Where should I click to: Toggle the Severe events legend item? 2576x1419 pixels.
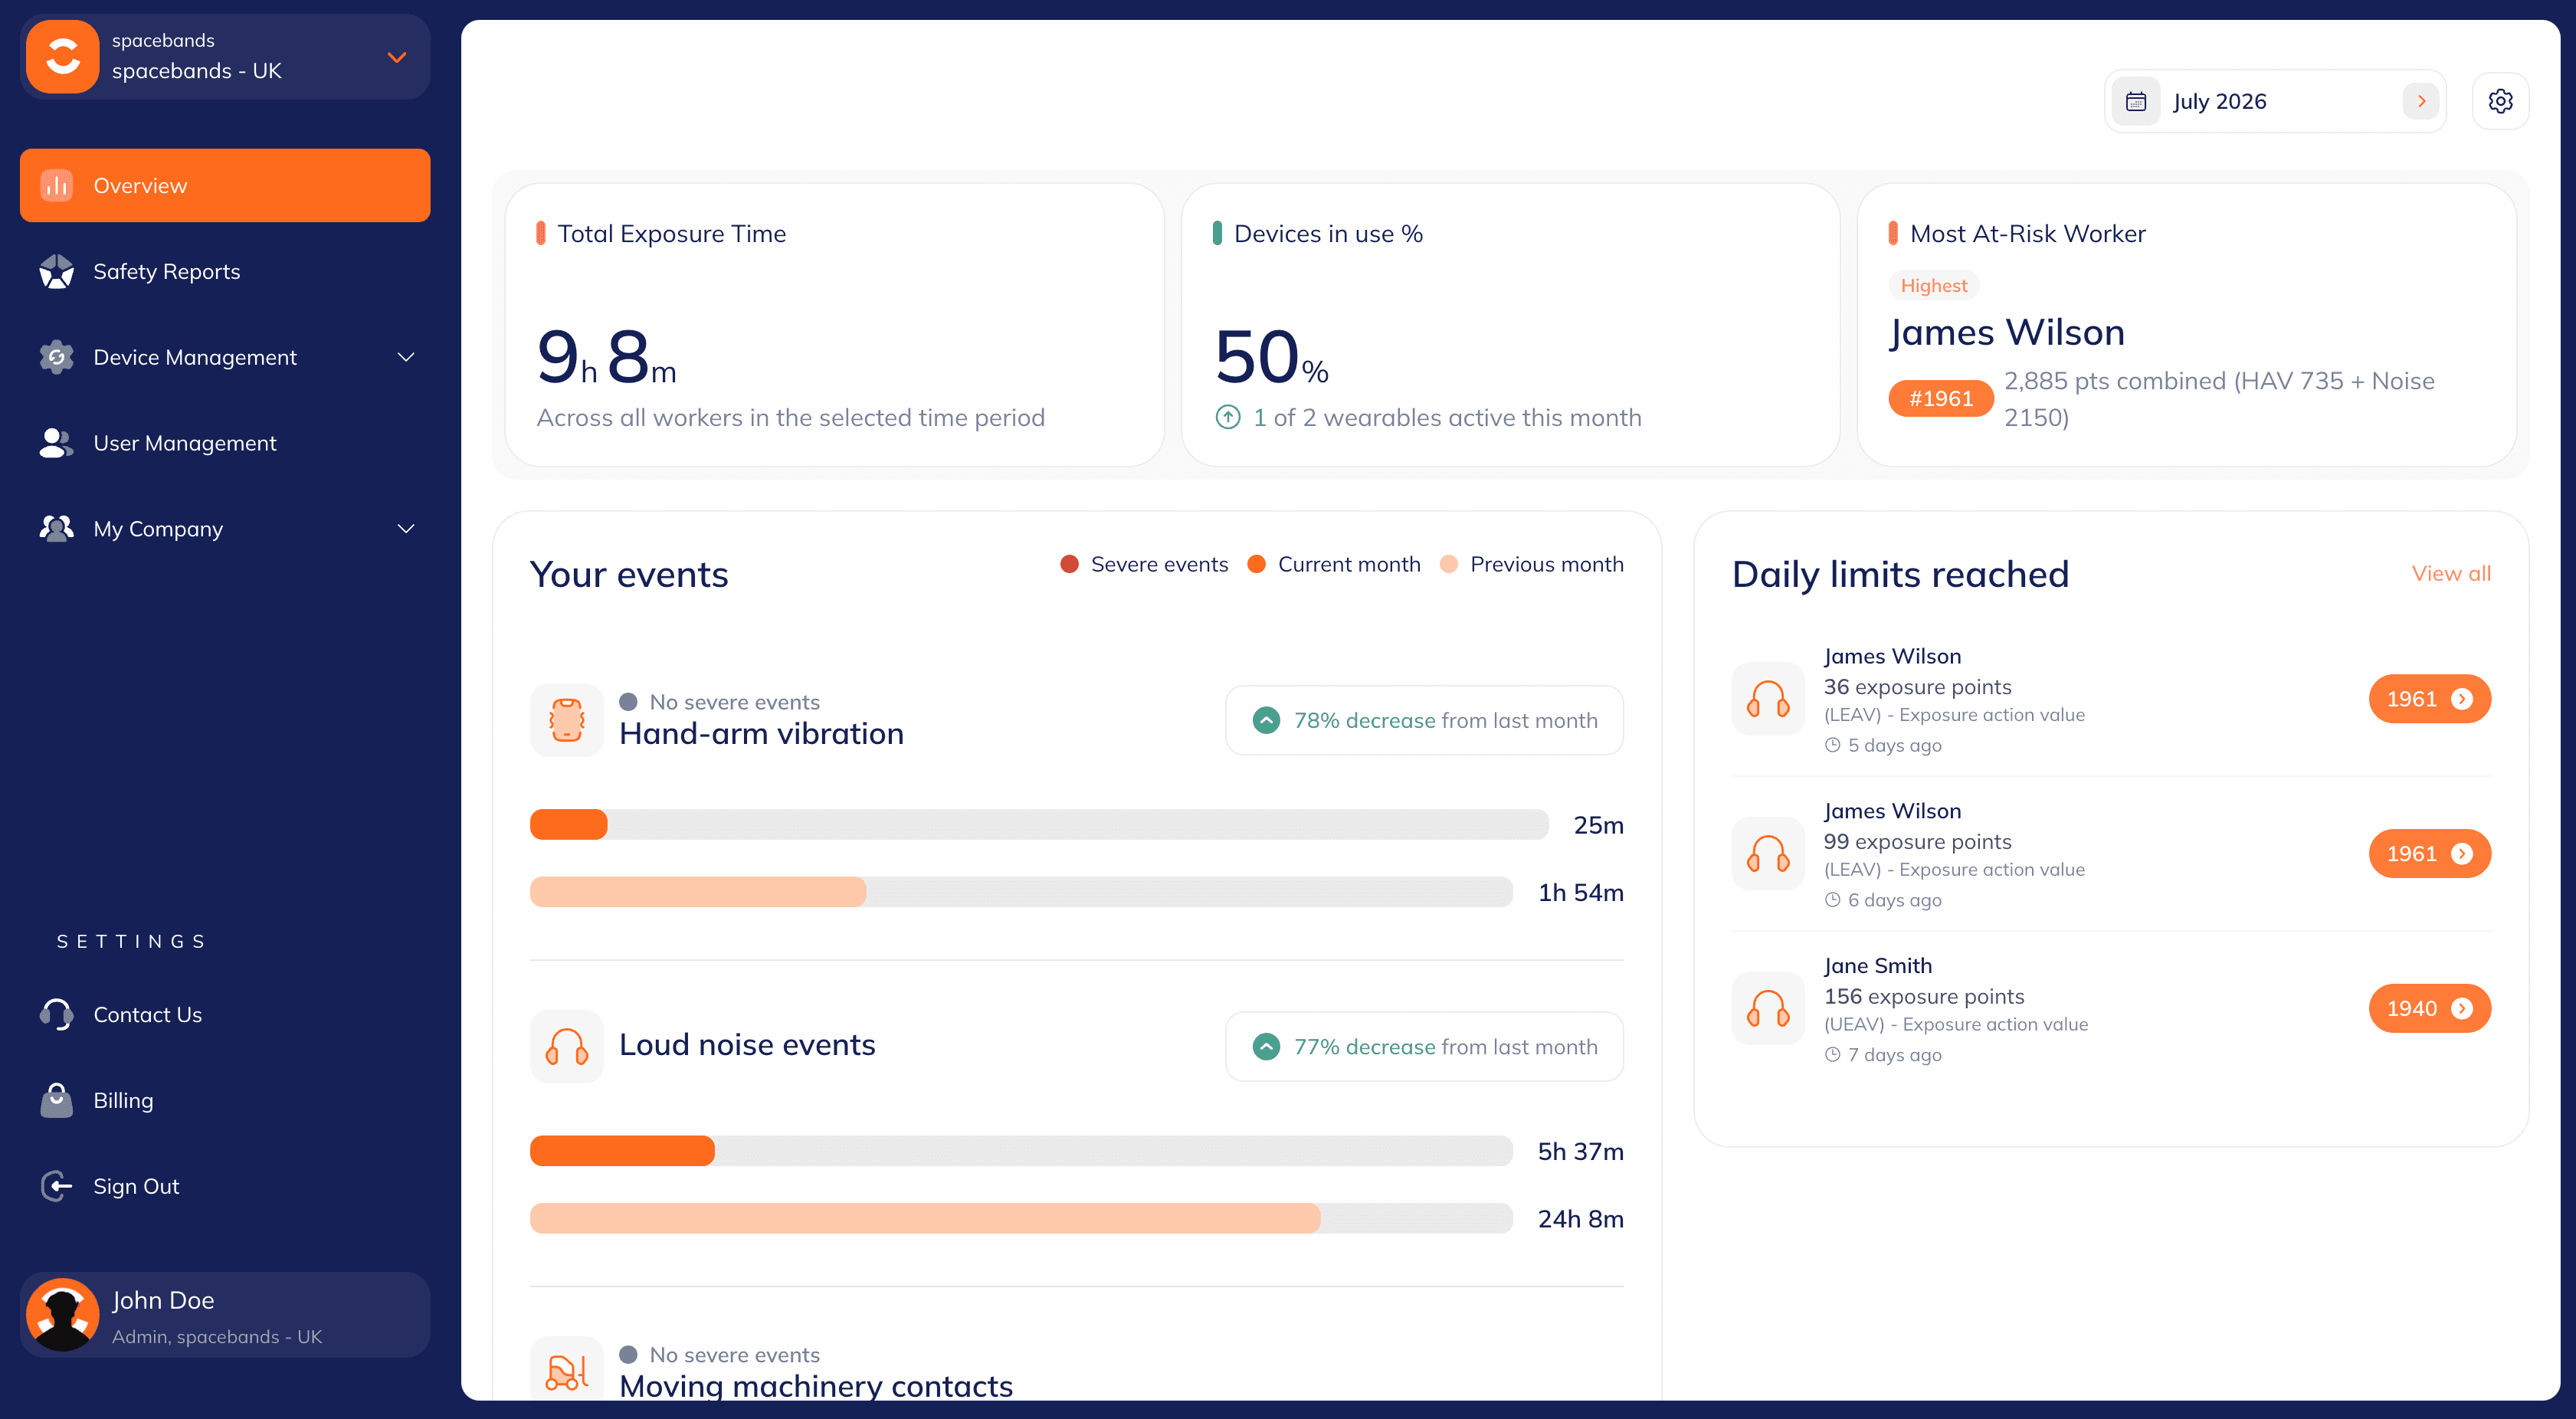(1144, 564)
